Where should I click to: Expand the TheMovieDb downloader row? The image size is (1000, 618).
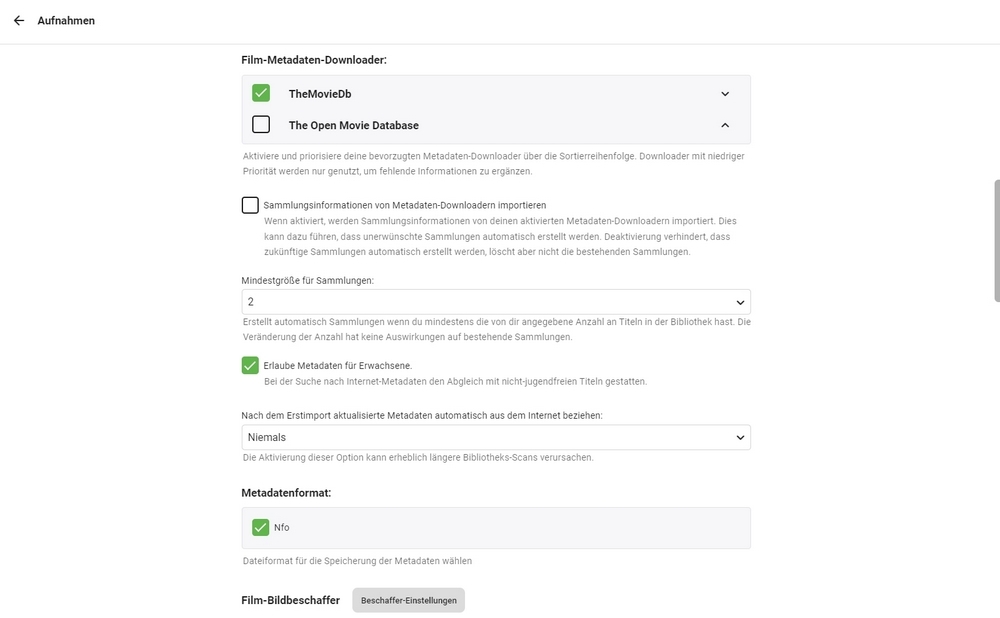[725, 93]
